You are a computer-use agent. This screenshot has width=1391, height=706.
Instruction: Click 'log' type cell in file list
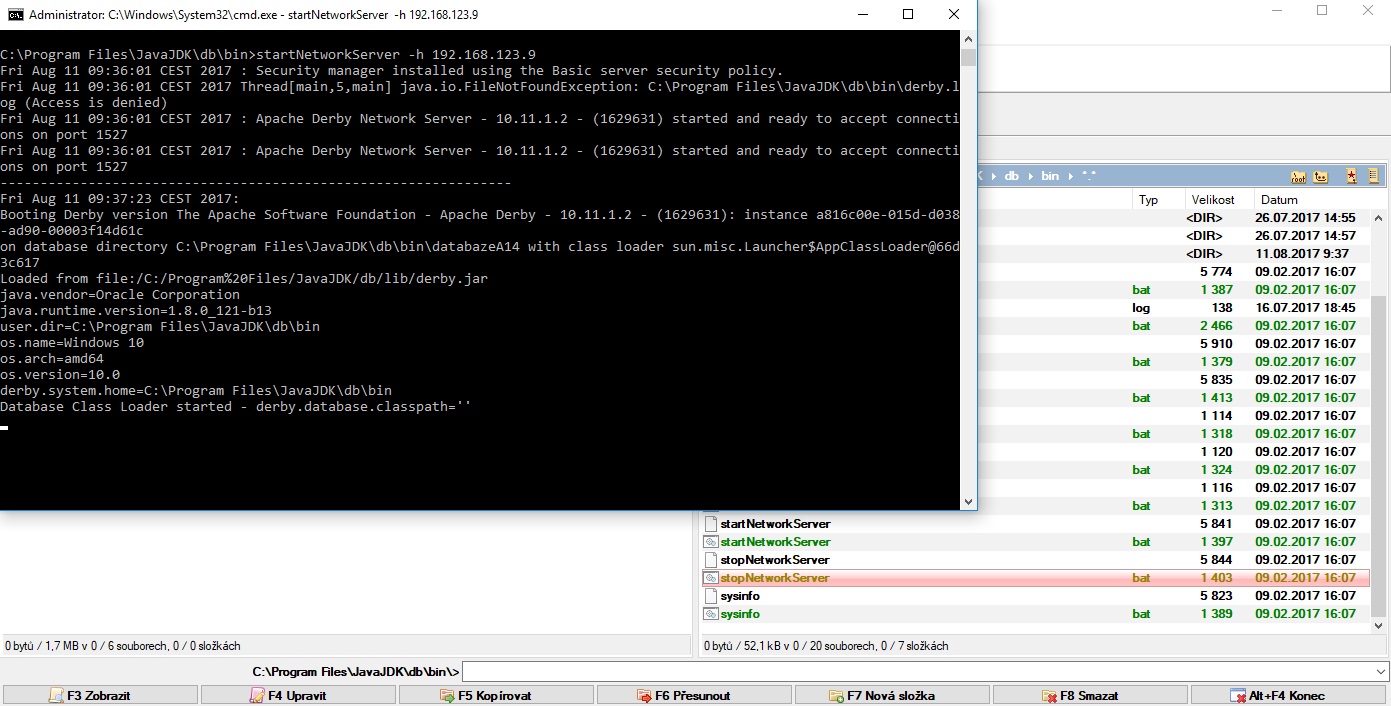pos(1141,308)
